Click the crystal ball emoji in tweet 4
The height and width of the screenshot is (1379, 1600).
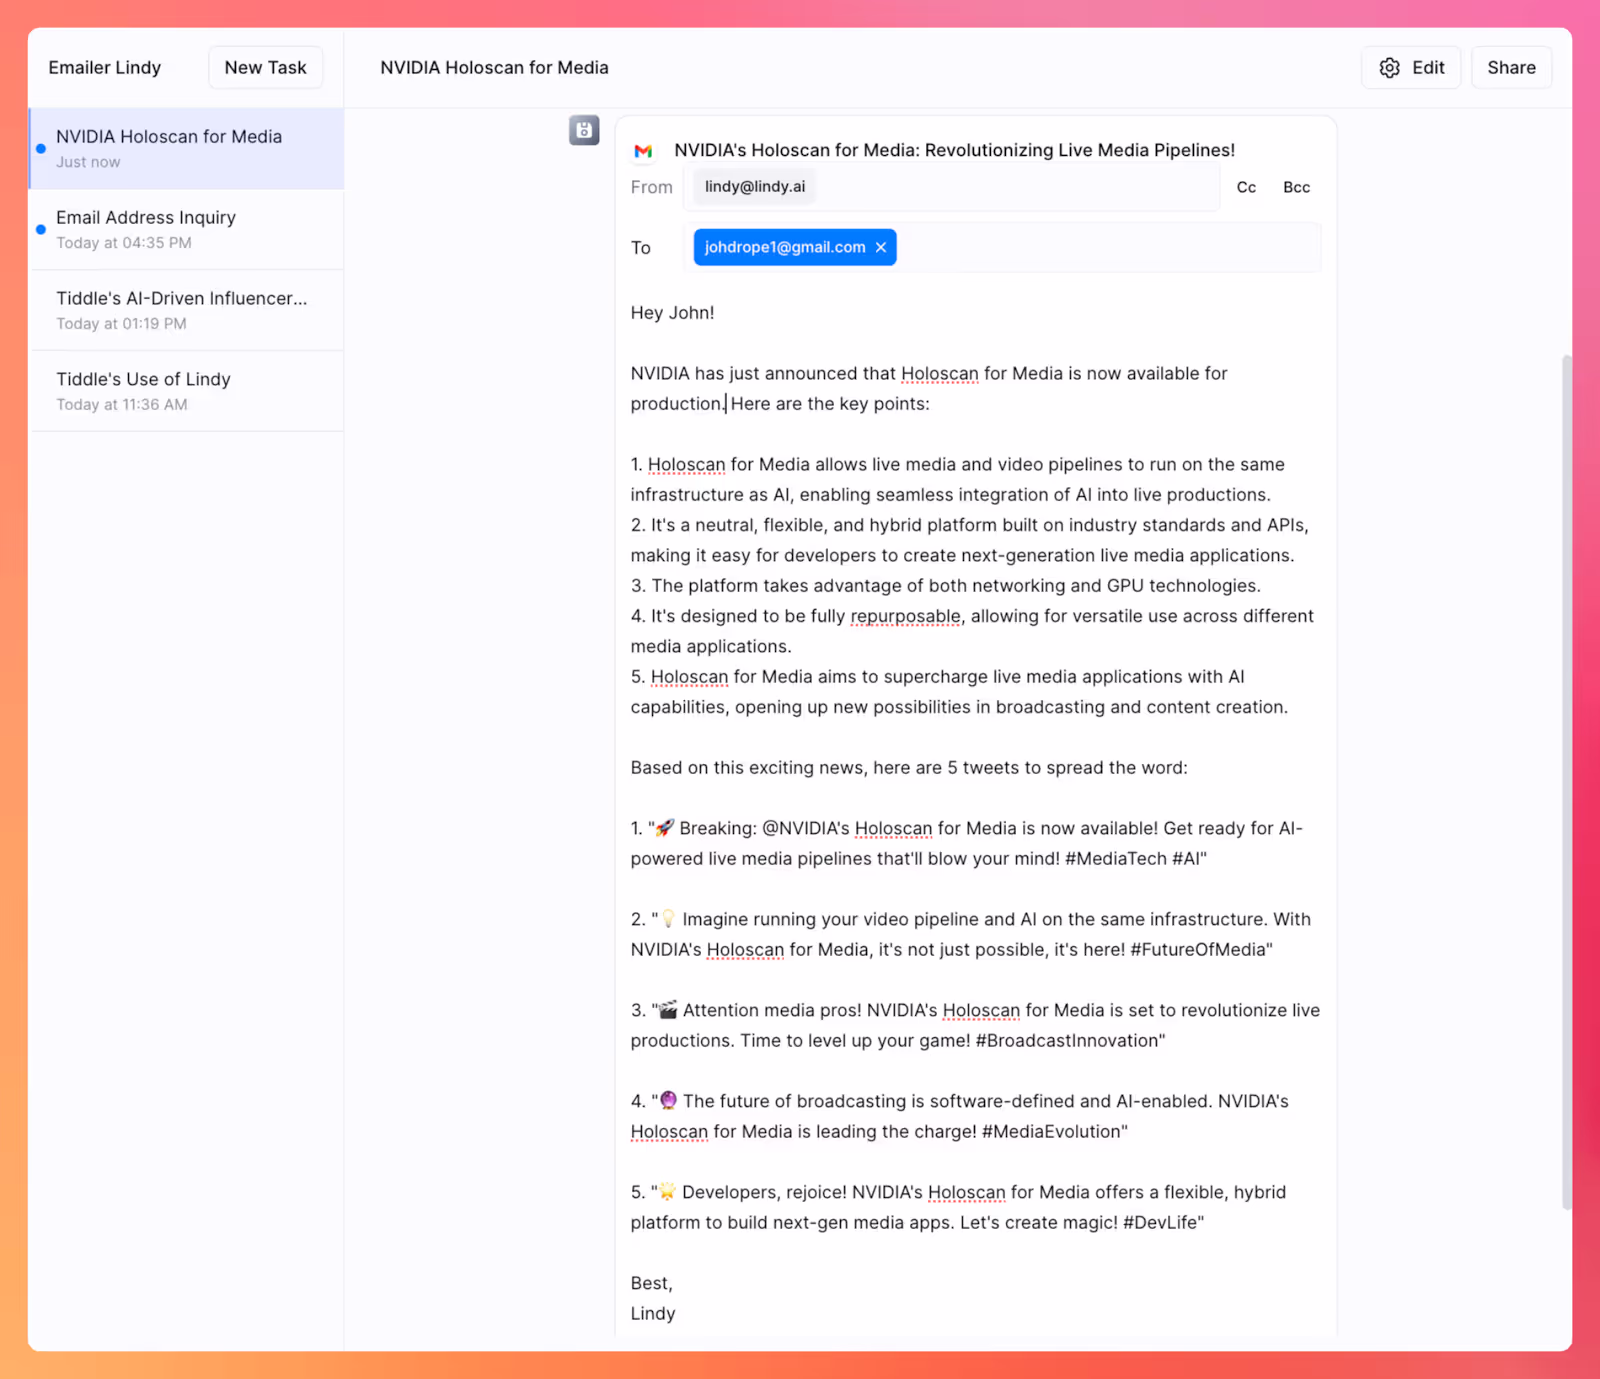point(668,1101)
